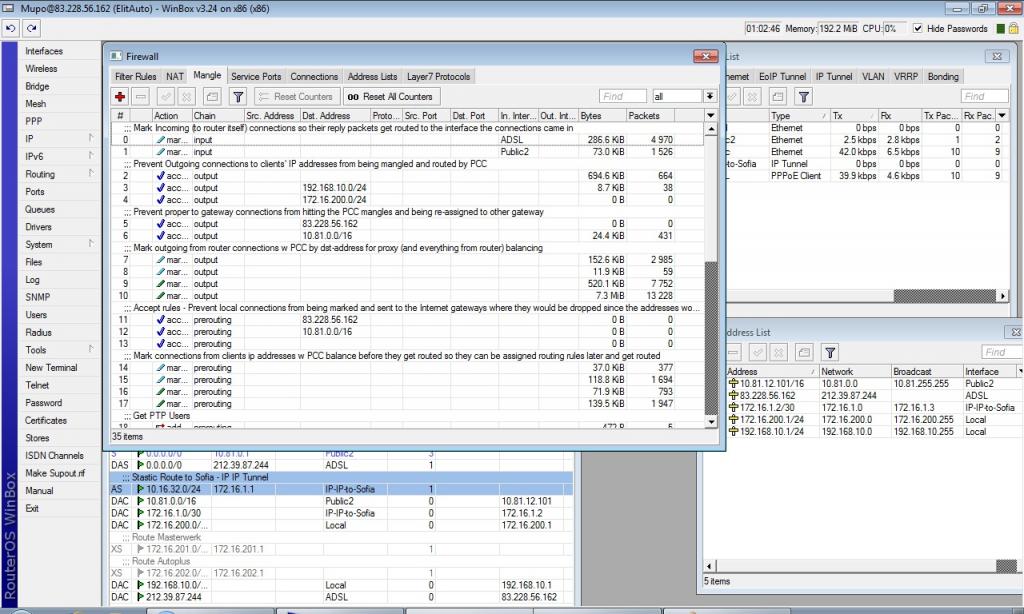Image resolution: width=1024 pixels, height=614 pixels.
Task: Open New Terminal from the sidebar
Action: 51,368
